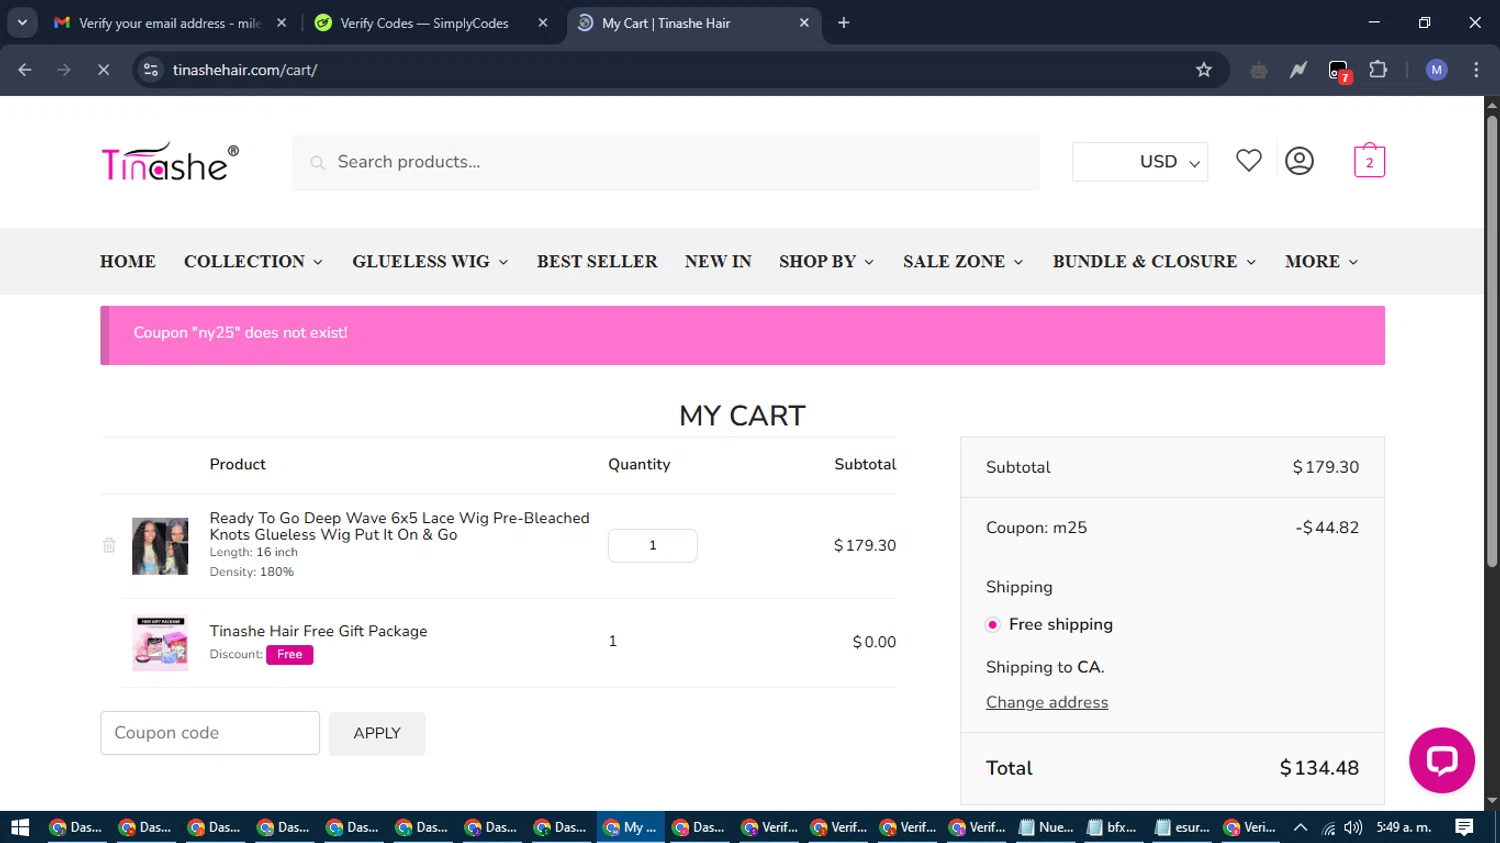Open the Chrome three-dot menu
This screenshot has height=843, width=1500.
(x=1476, y=70)
